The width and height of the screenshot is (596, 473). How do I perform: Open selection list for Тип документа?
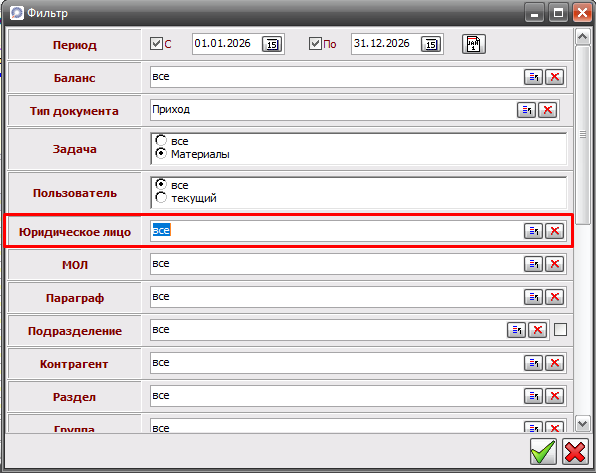click(x=526, y=110)
